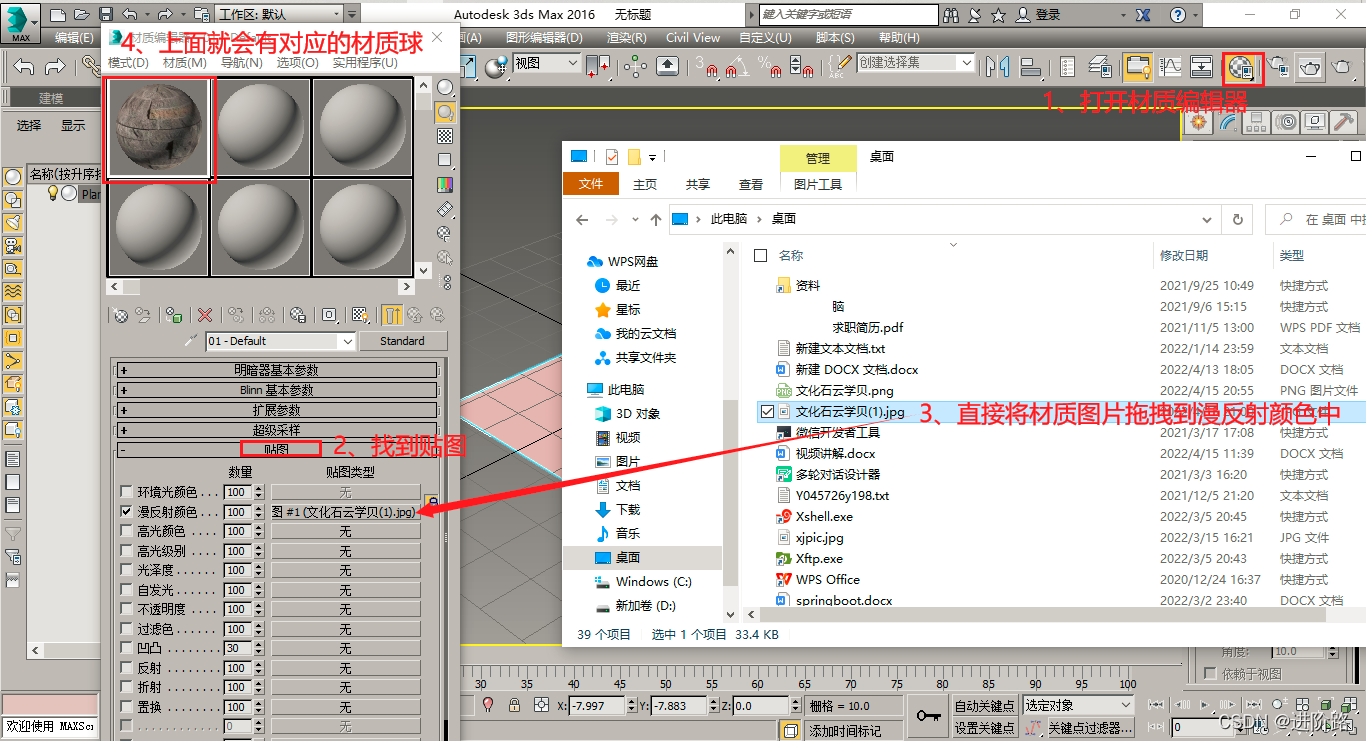Click Get Material icon in Material Editor
This screenshot has width=1366, height=741.
[121, 315]
